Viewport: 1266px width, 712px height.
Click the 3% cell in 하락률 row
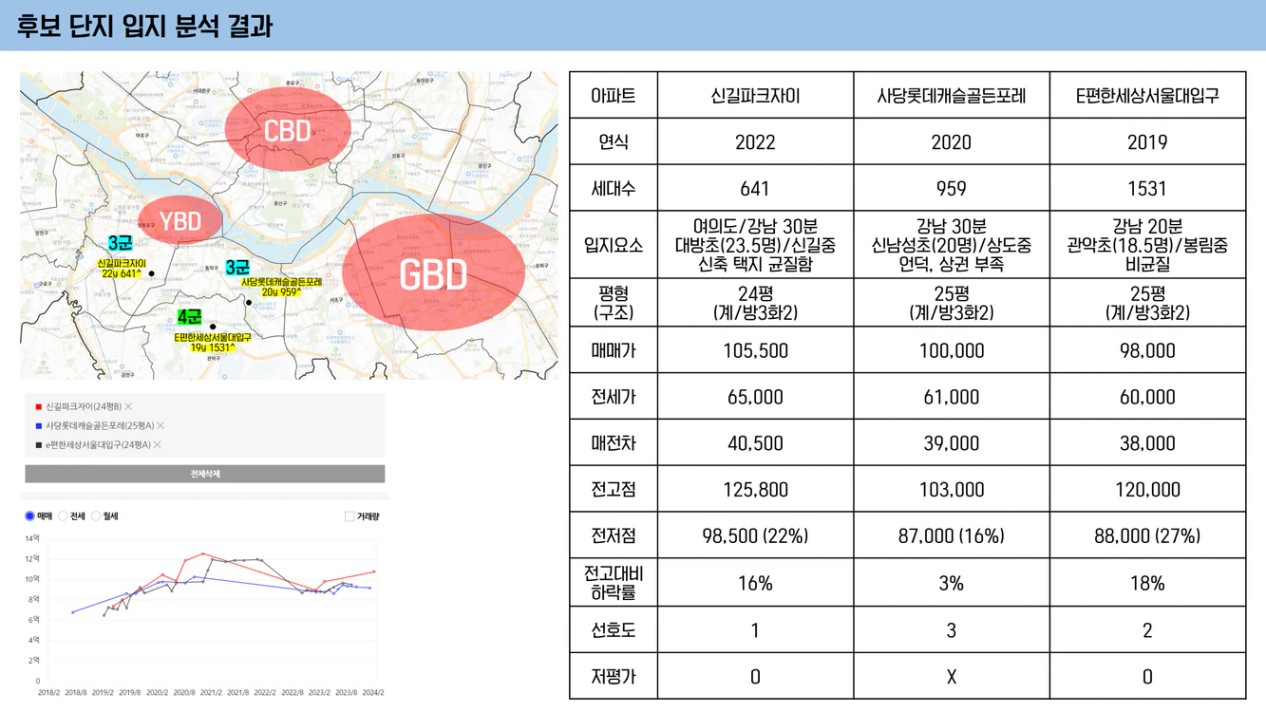click(951, 582)
